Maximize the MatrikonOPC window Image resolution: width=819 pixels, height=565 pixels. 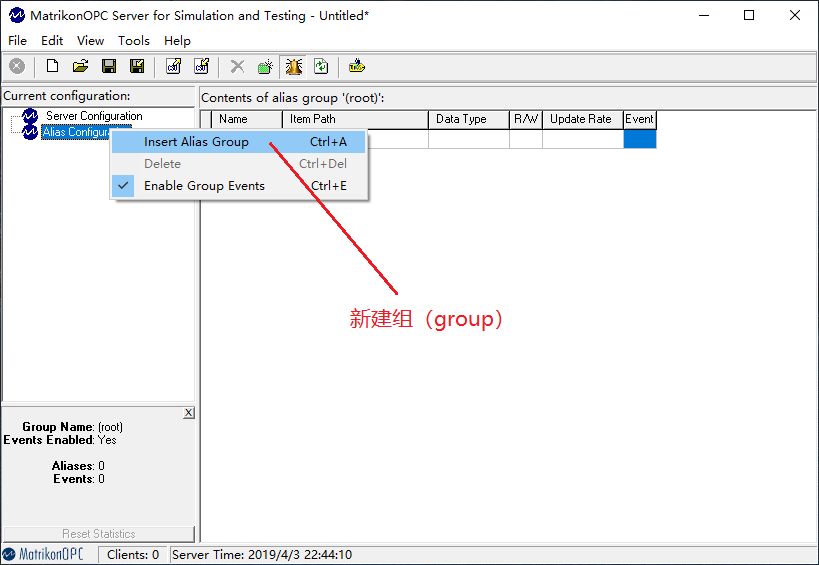coord(749,16)
